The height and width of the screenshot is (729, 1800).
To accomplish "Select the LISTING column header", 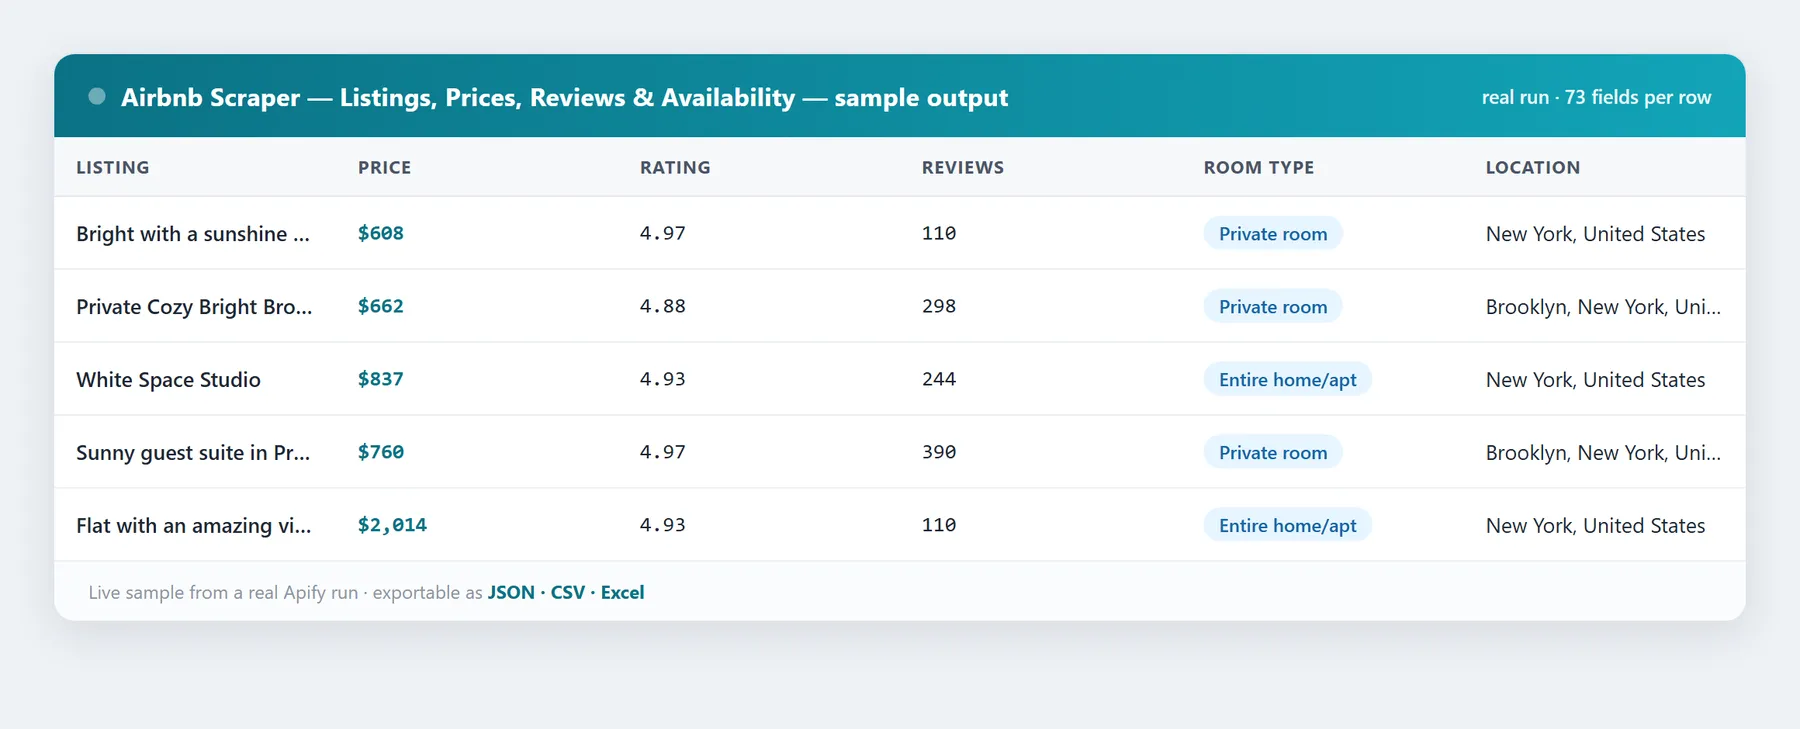I will click(113, 167).
